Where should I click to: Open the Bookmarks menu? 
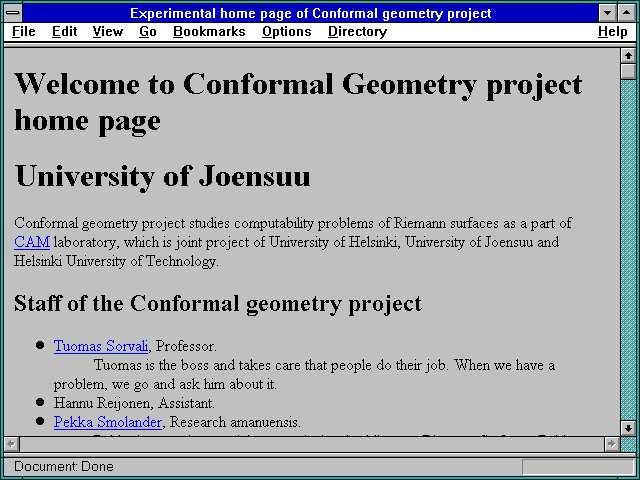coord(209,31)
